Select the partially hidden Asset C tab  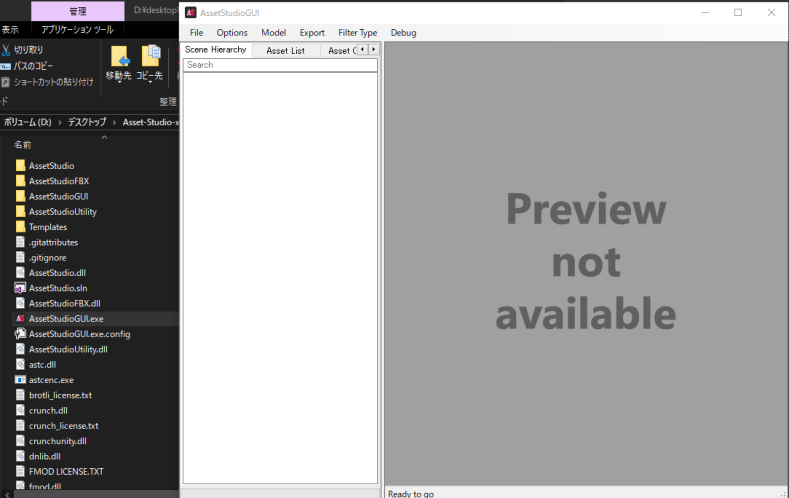[342, 50]
